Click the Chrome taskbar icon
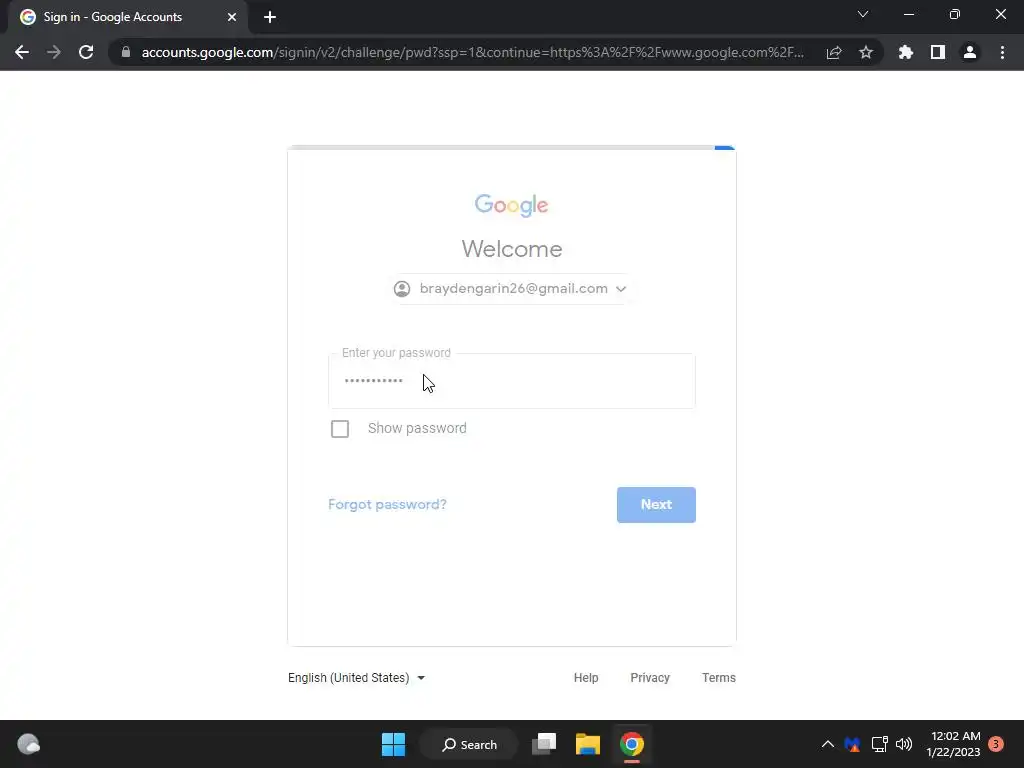 point(632,744)
